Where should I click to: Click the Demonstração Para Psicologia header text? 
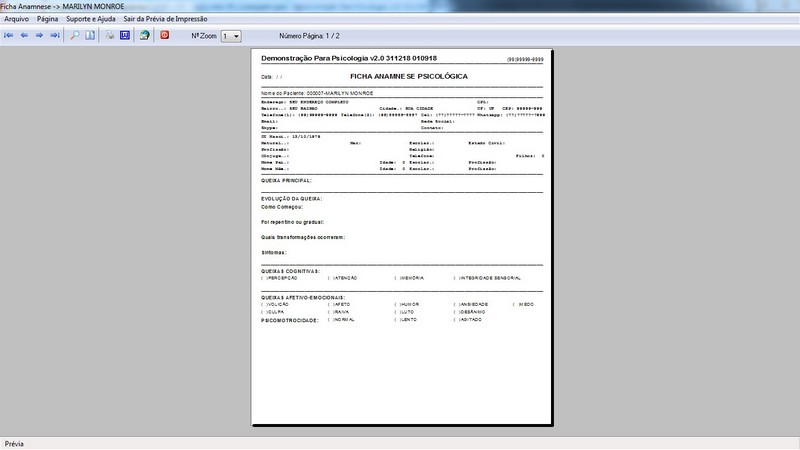[349, 58]
